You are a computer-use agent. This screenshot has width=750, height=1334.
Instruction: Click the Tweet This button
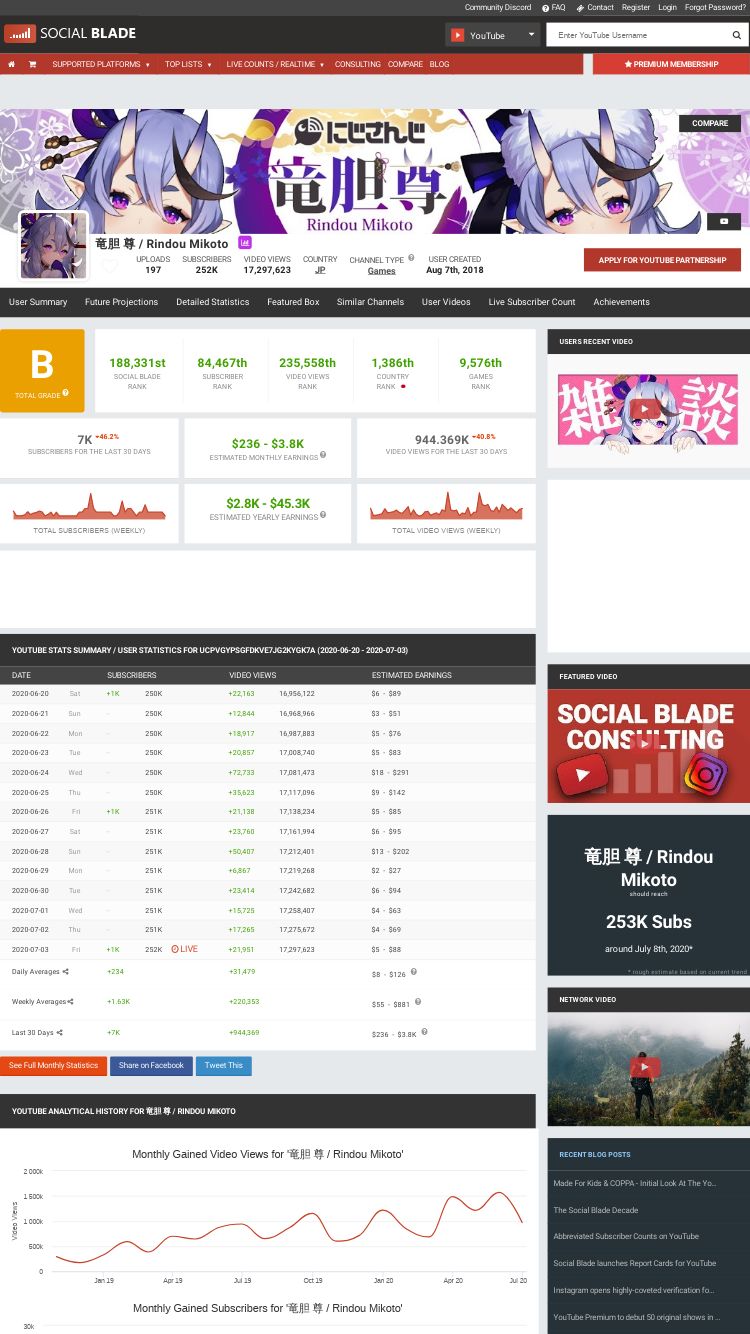(223, 1066)
